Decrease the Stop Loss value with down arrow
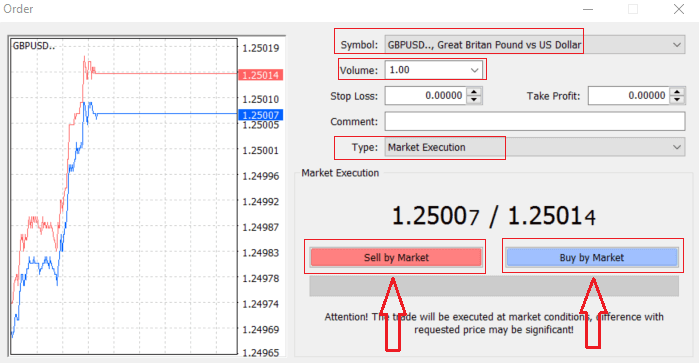Viewport: 699px width, 363px height. click(474, 99)
